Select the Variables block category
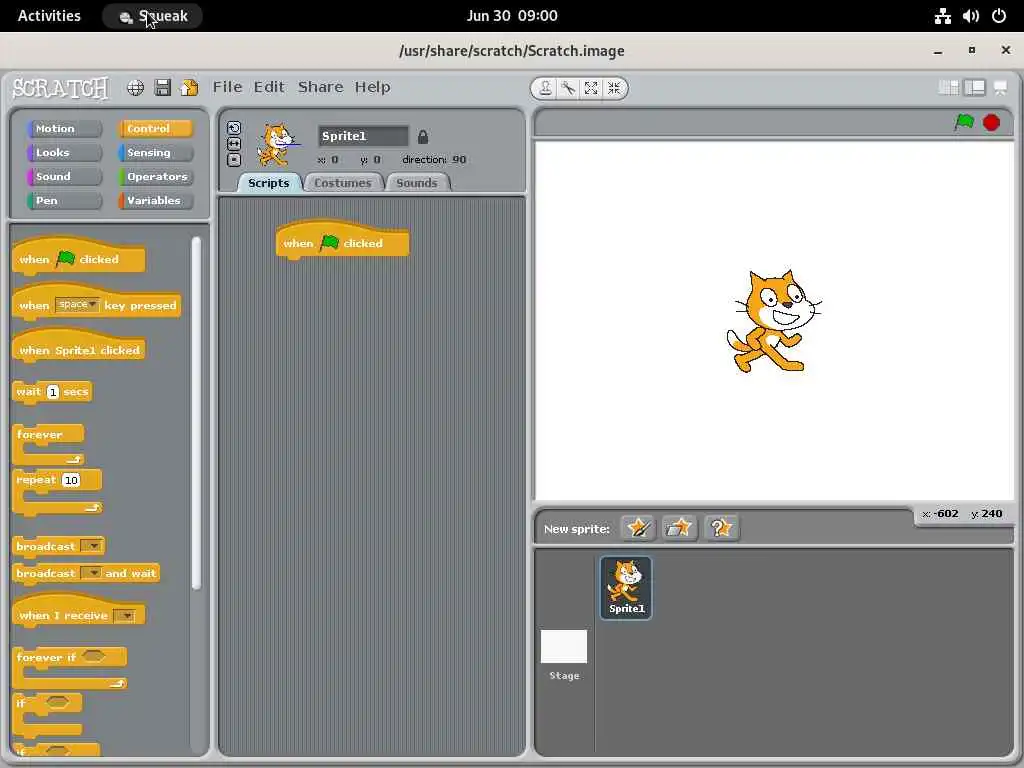Viewport: 1024px width, 768px height. 155,200
